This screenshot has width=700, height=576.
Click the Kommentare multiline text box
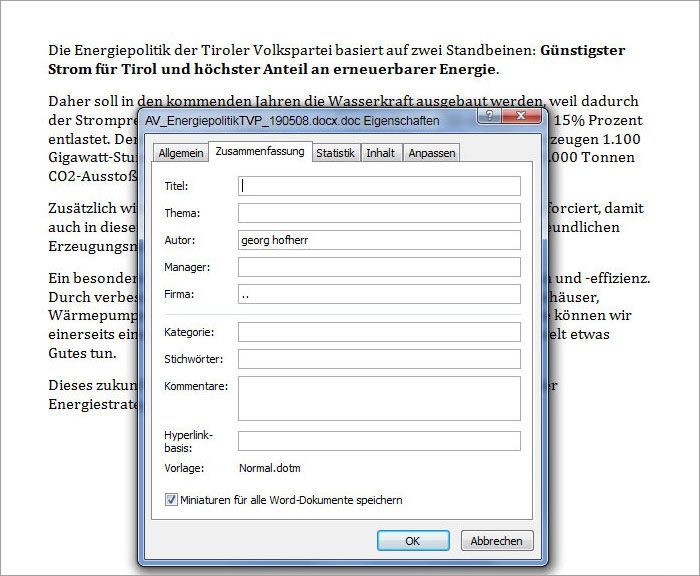379,398
